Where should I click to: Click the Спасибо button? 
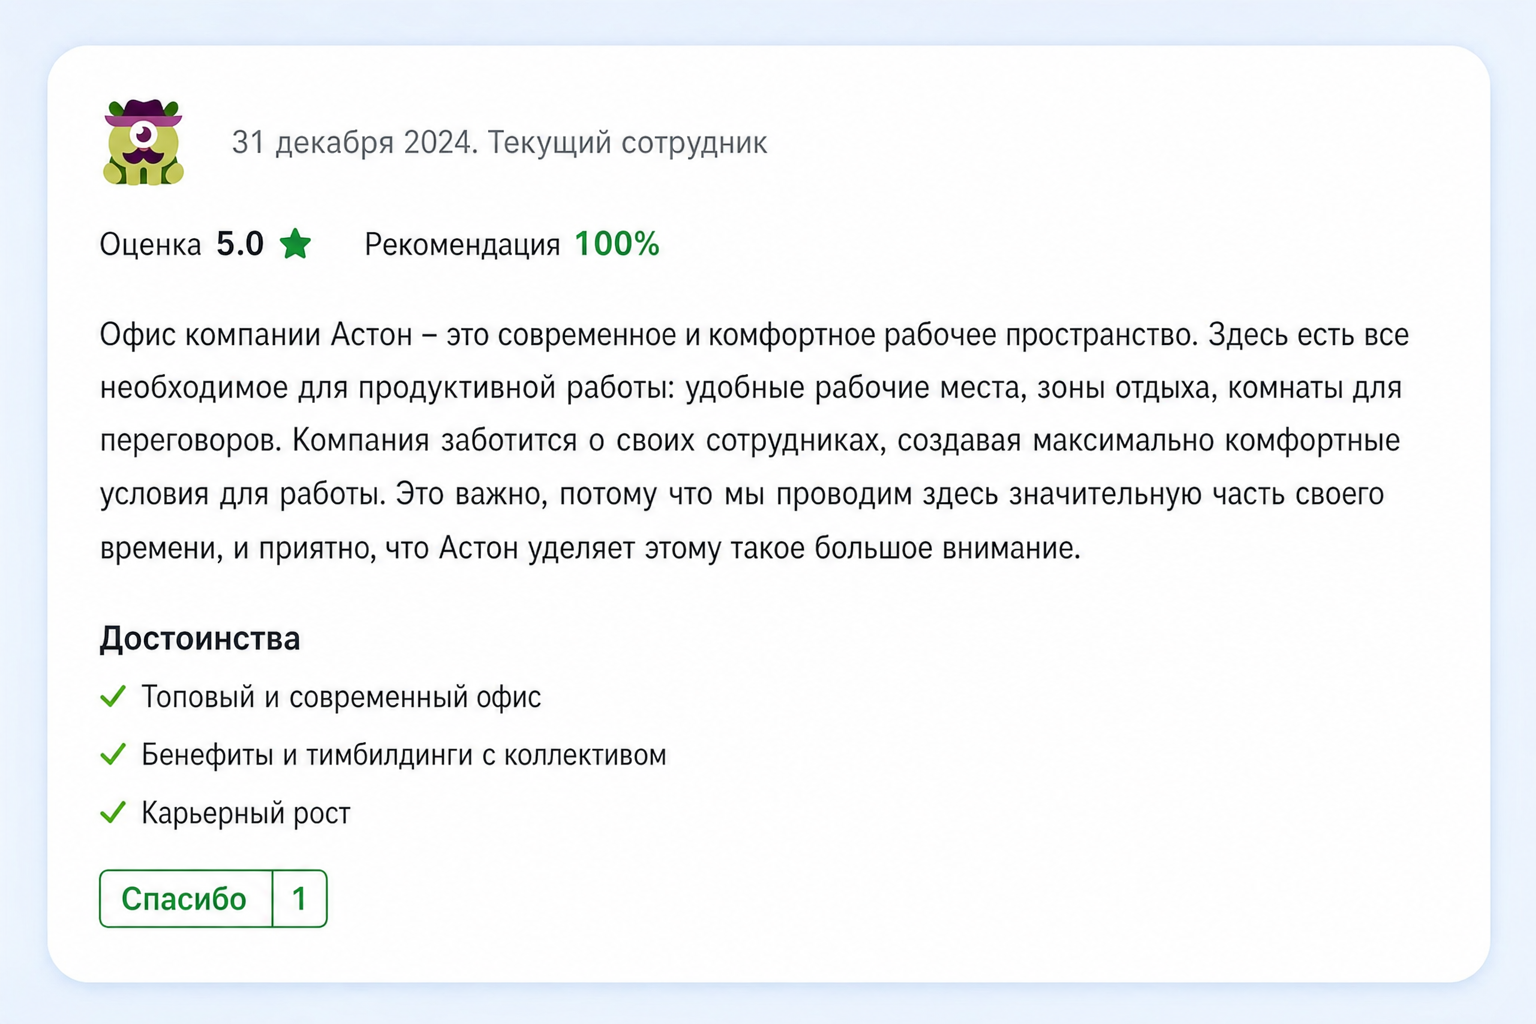pyautogui.click(x=185, y=899)
